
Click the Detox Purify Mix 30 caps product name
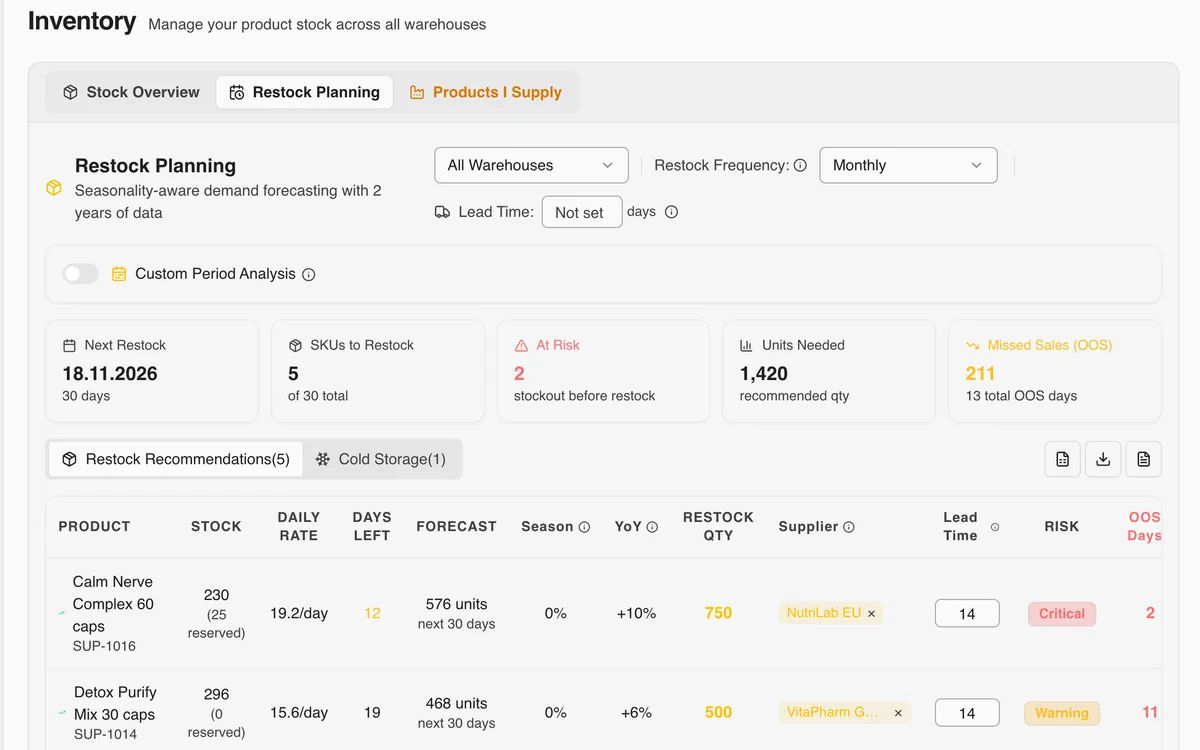(x=115, y=703)
